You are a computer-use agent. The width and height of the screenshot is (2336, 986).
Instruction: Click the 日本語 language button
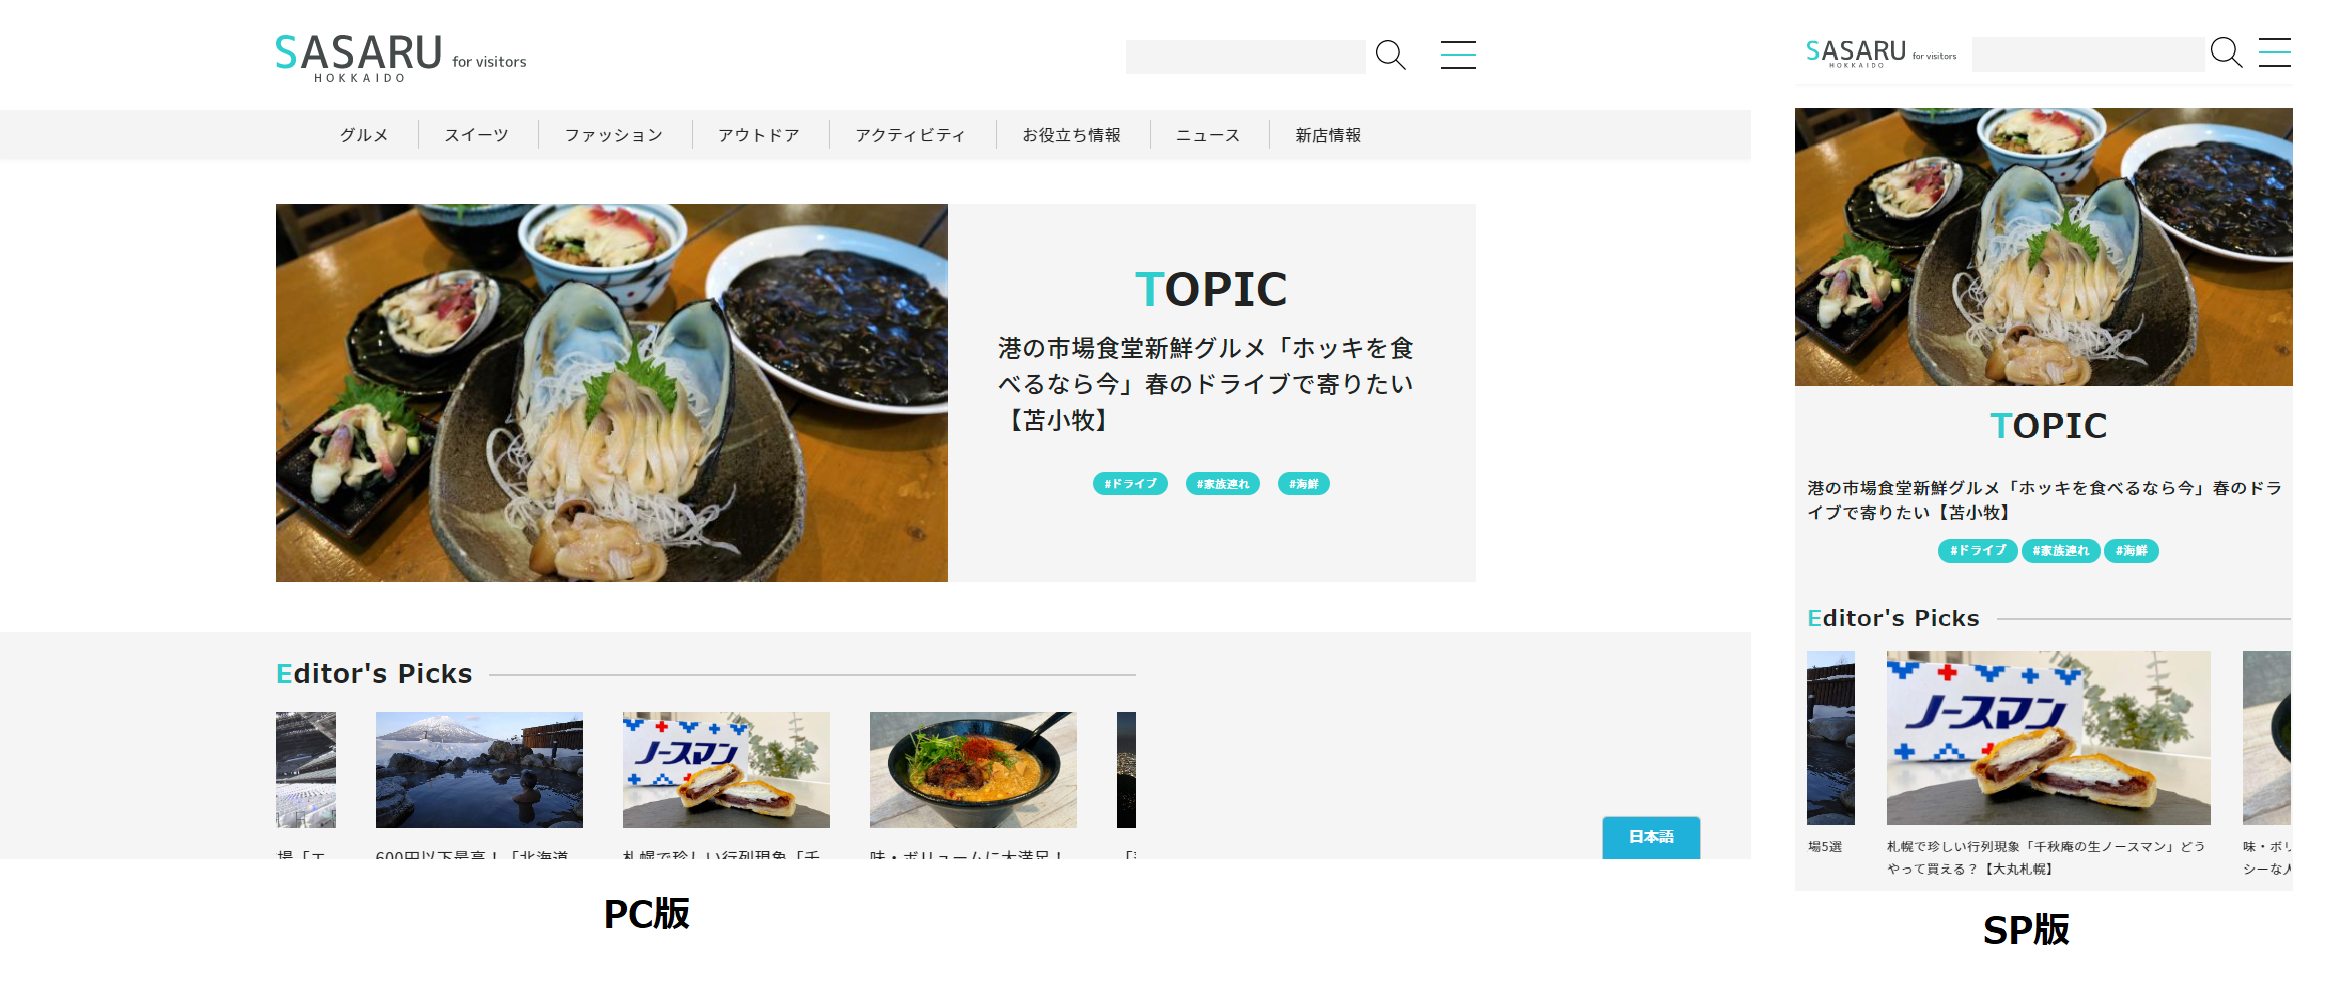click(1651, 837)
